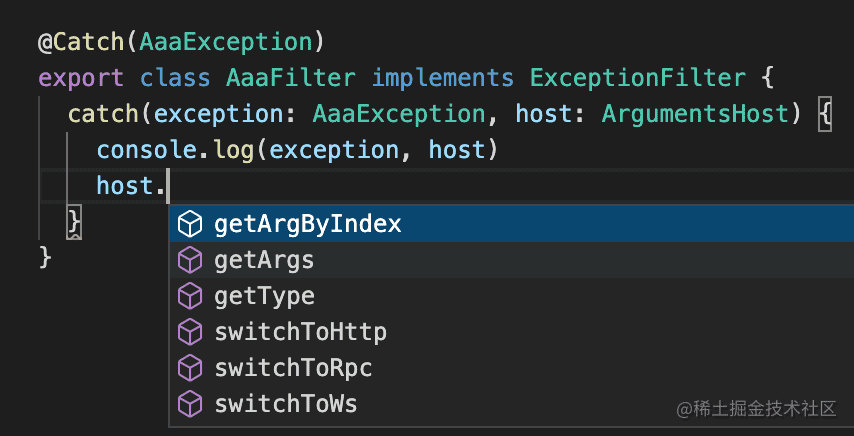This screenshot has width=854, height=436.
Task: Click the ArgumentsHost type annotation
Action: [695, 114]
